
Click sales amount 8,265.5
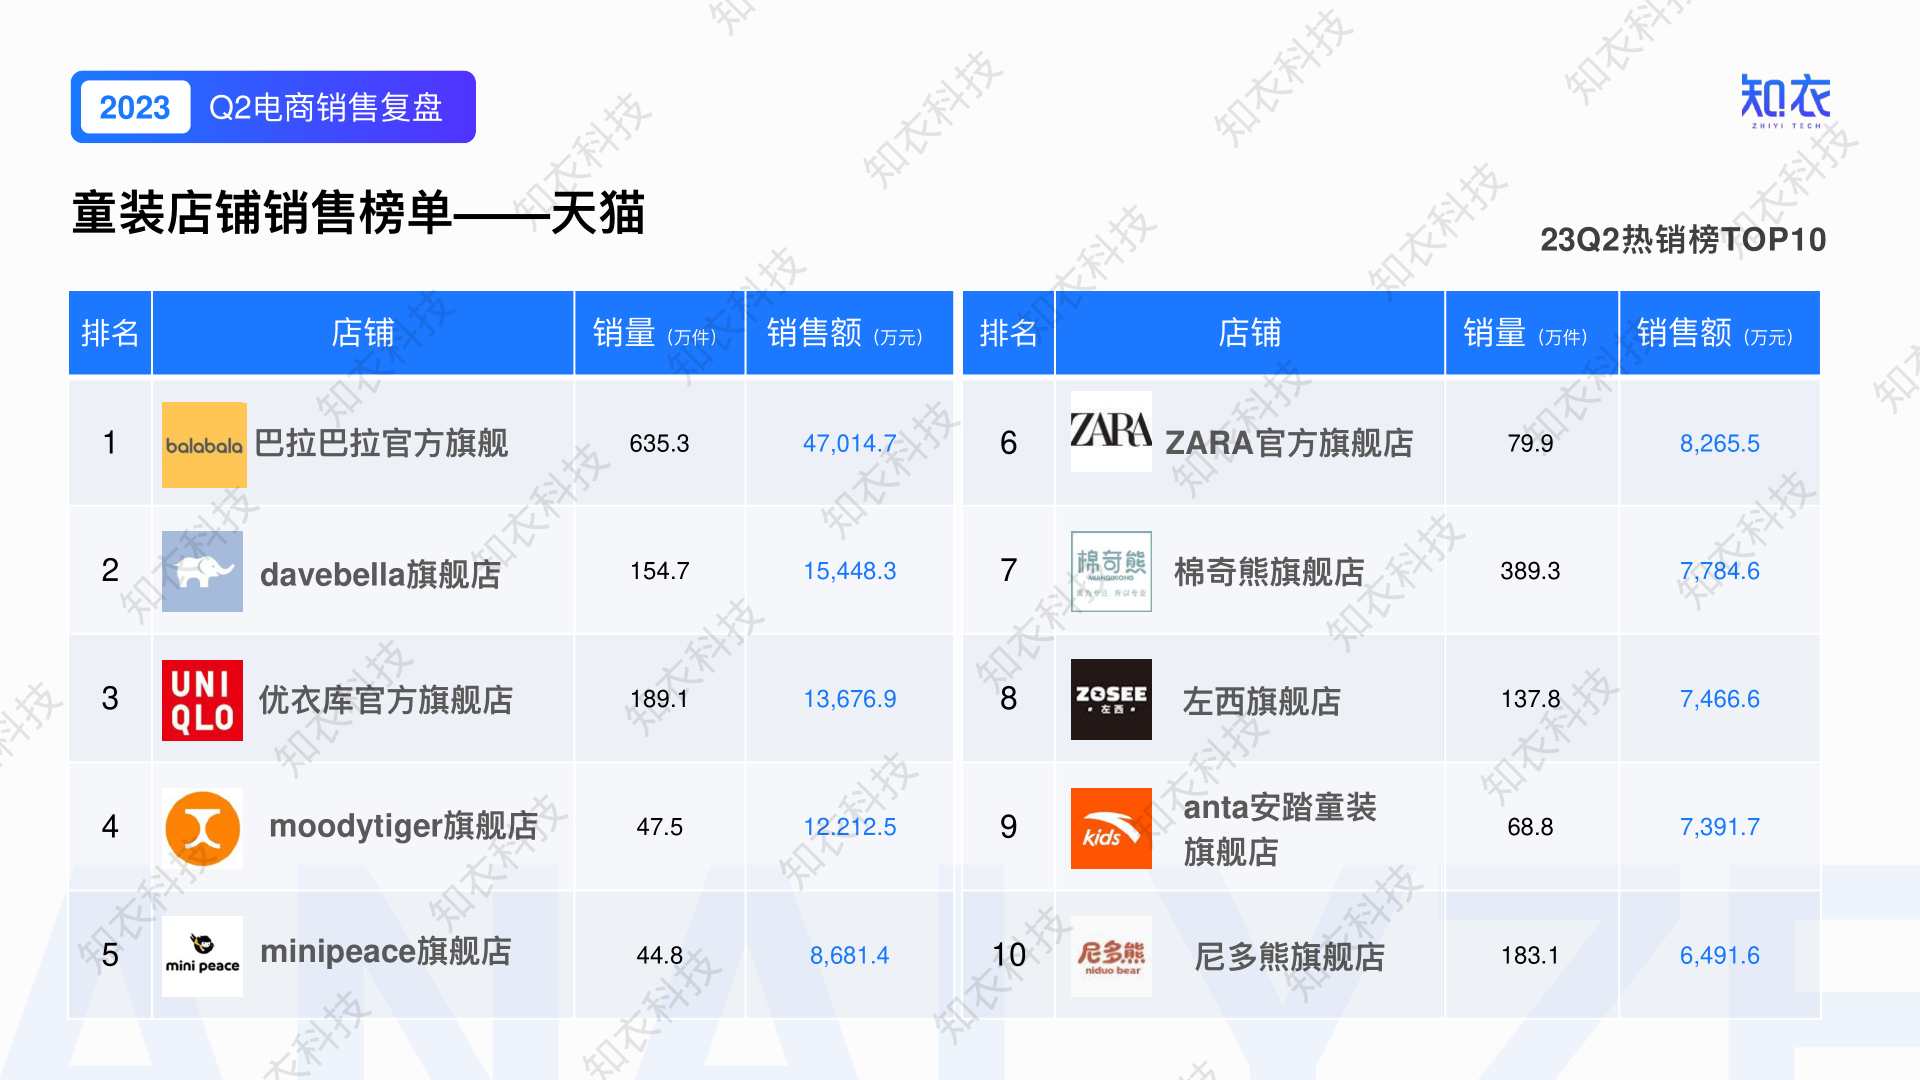click(1719, 443)
